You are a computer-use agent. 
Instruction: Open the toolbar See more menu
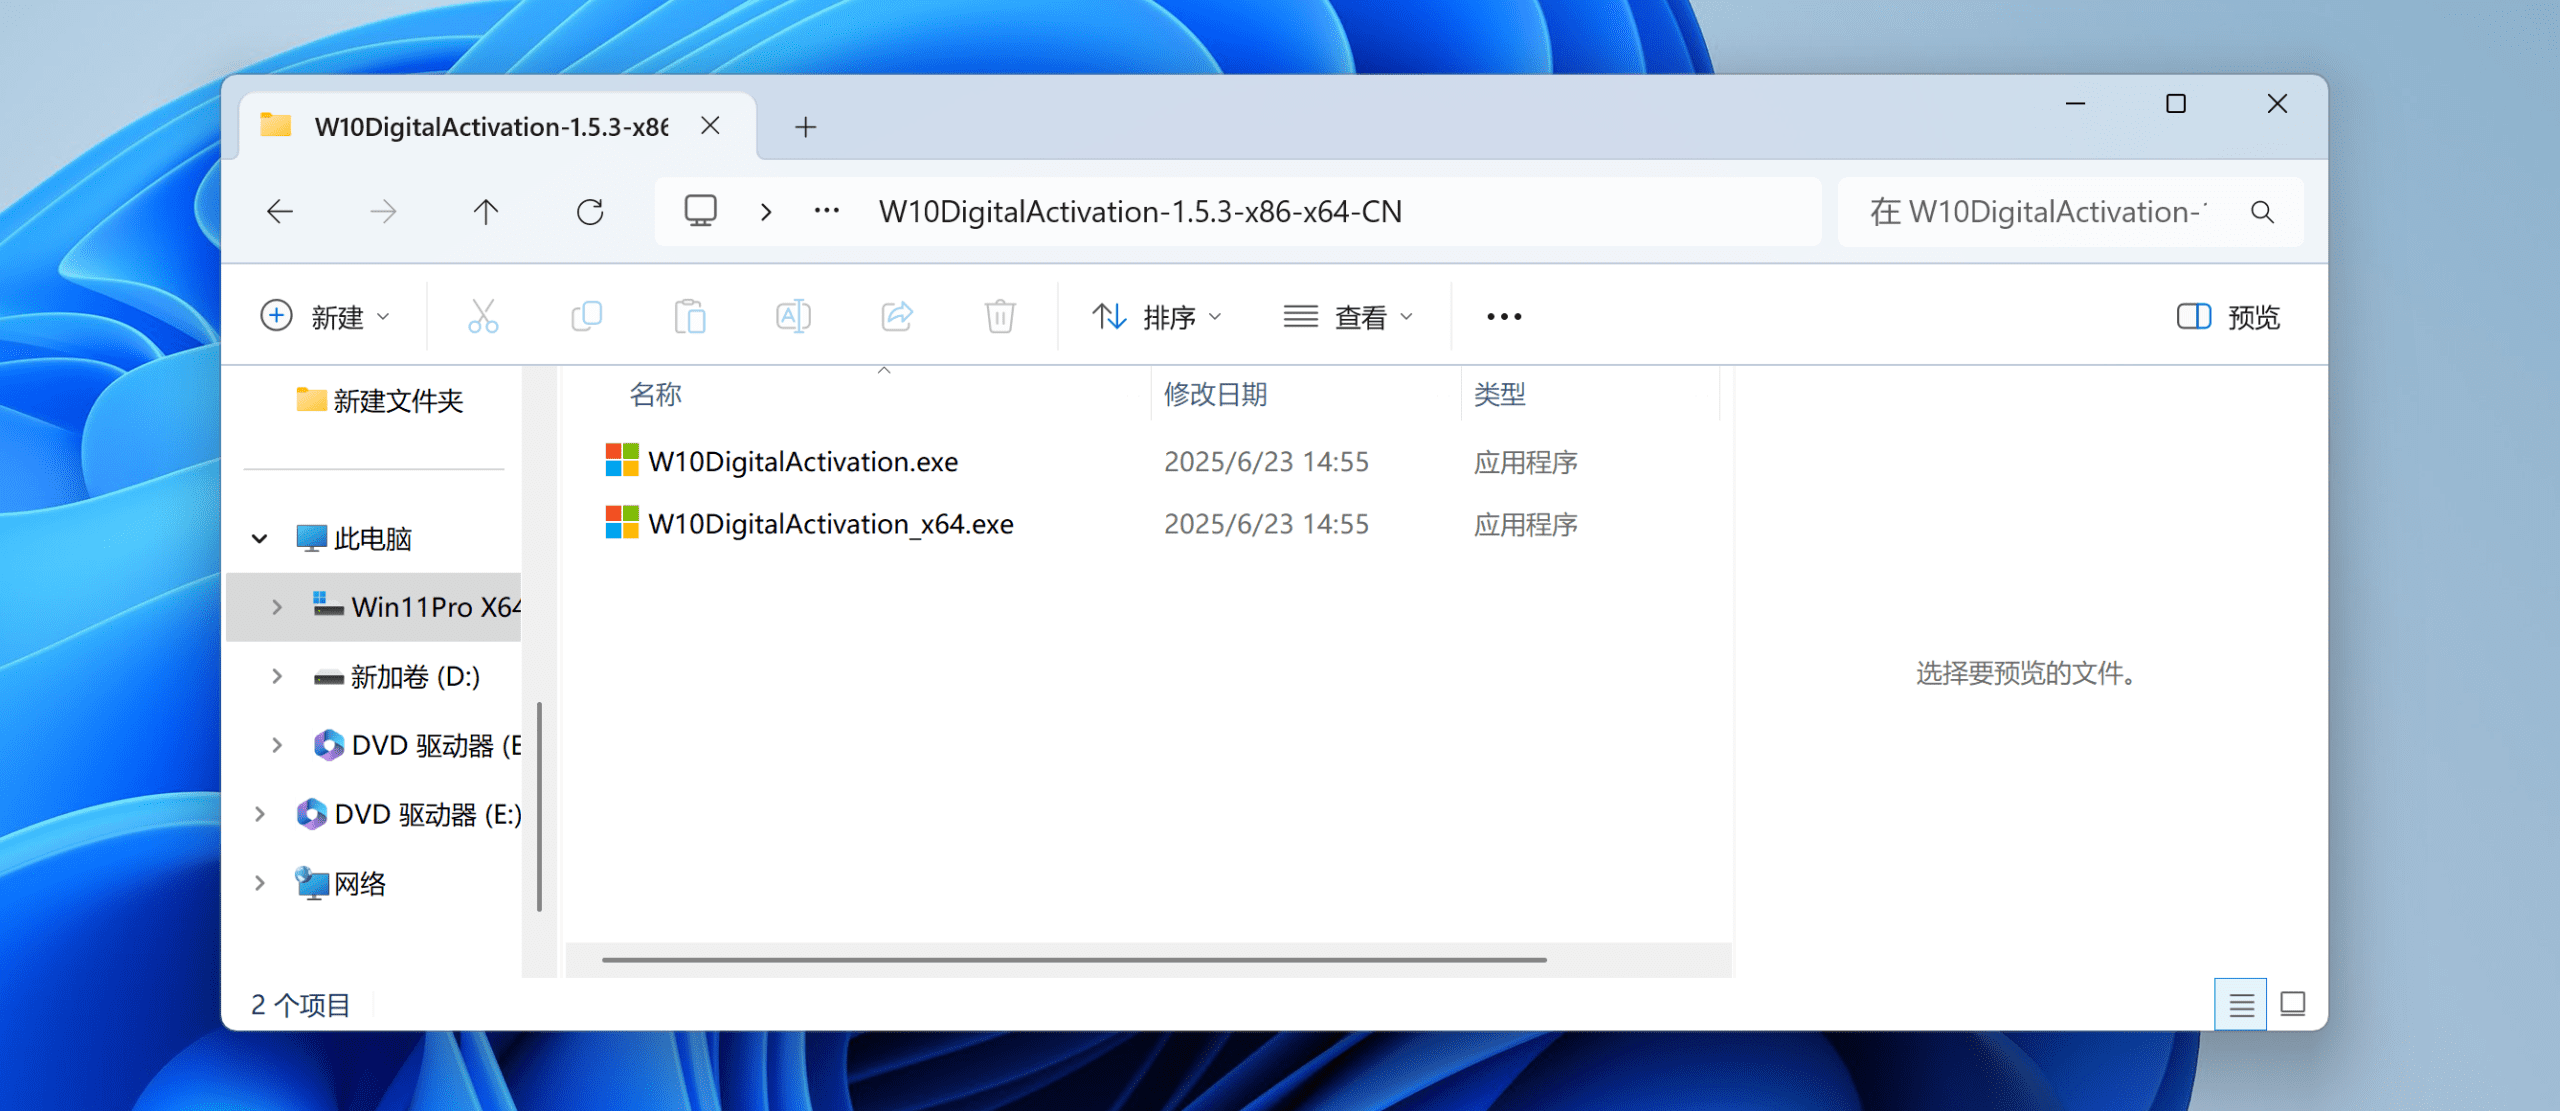tap(1504, 317)
